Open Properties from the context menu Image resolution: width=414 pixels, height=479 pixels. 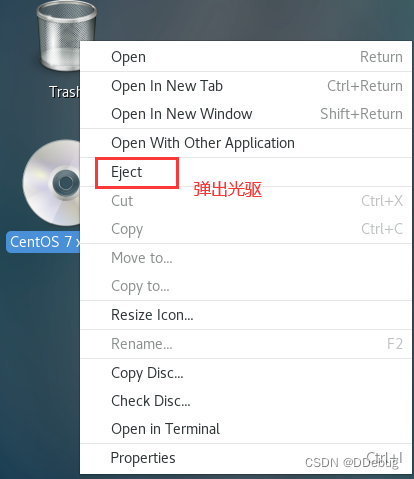(246, 458)
